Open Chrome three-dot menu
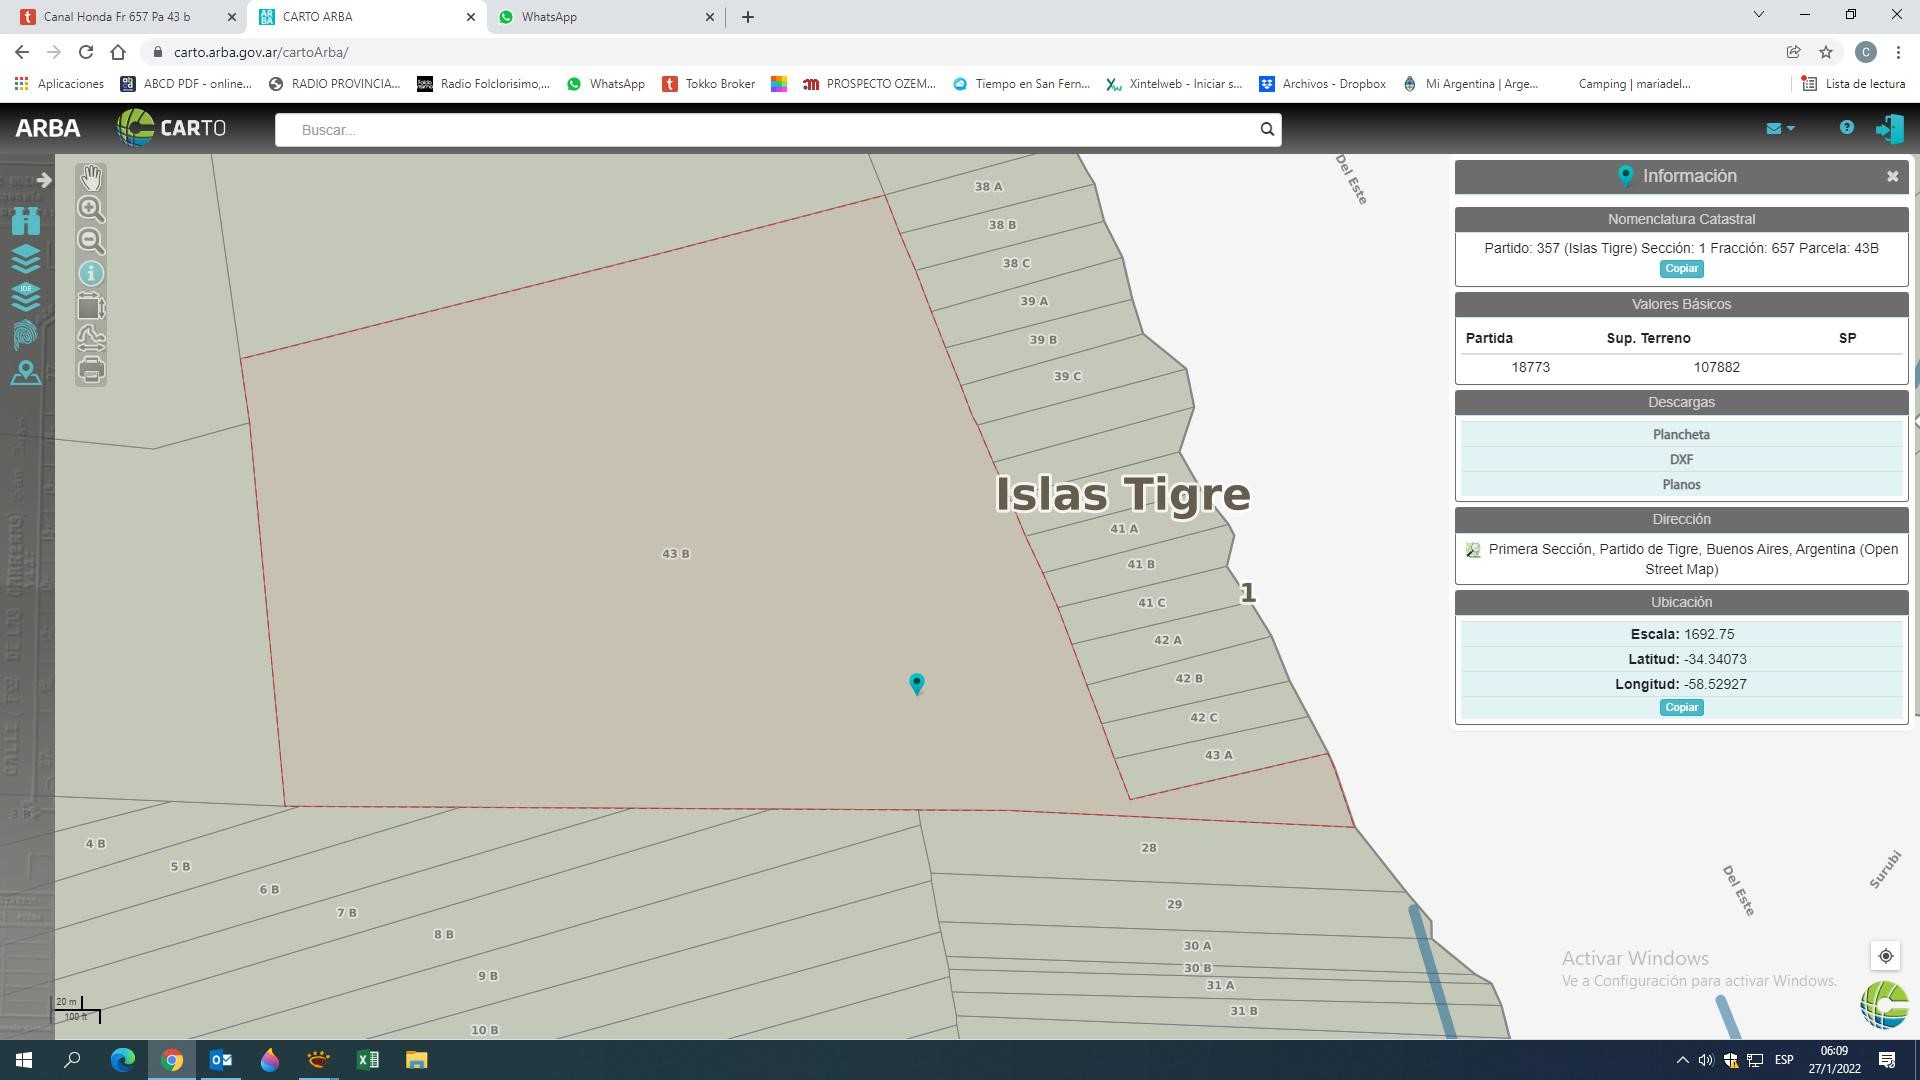Viewport: 1920px width, 1080px height. [1897, 52]
